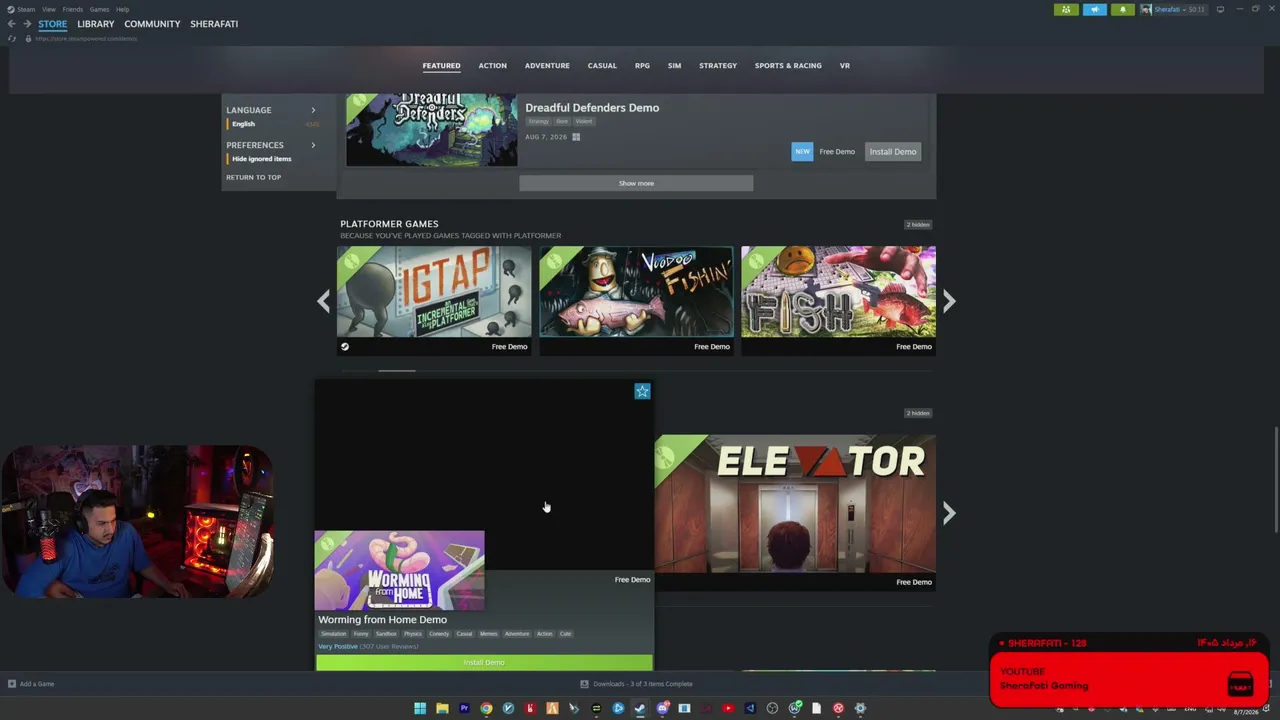The height and width of the screenshot is (720, 1280).
Task: Open the notifications bell
Action: pyautogui.click(x=1123, y=9)
